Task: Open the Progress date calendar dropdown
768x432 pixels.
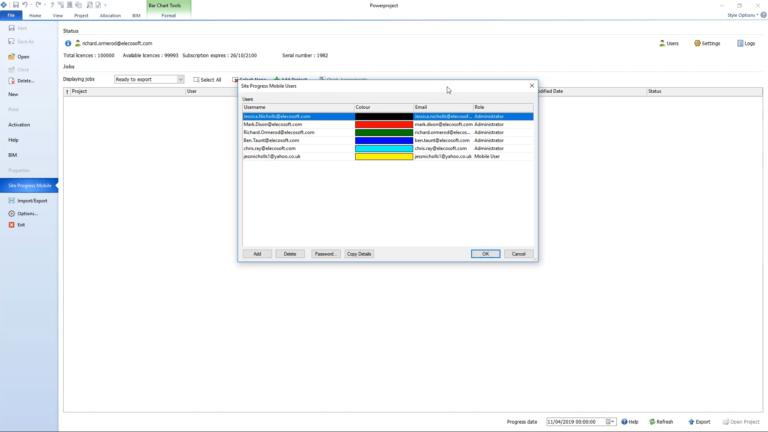Action: (610, 422)
